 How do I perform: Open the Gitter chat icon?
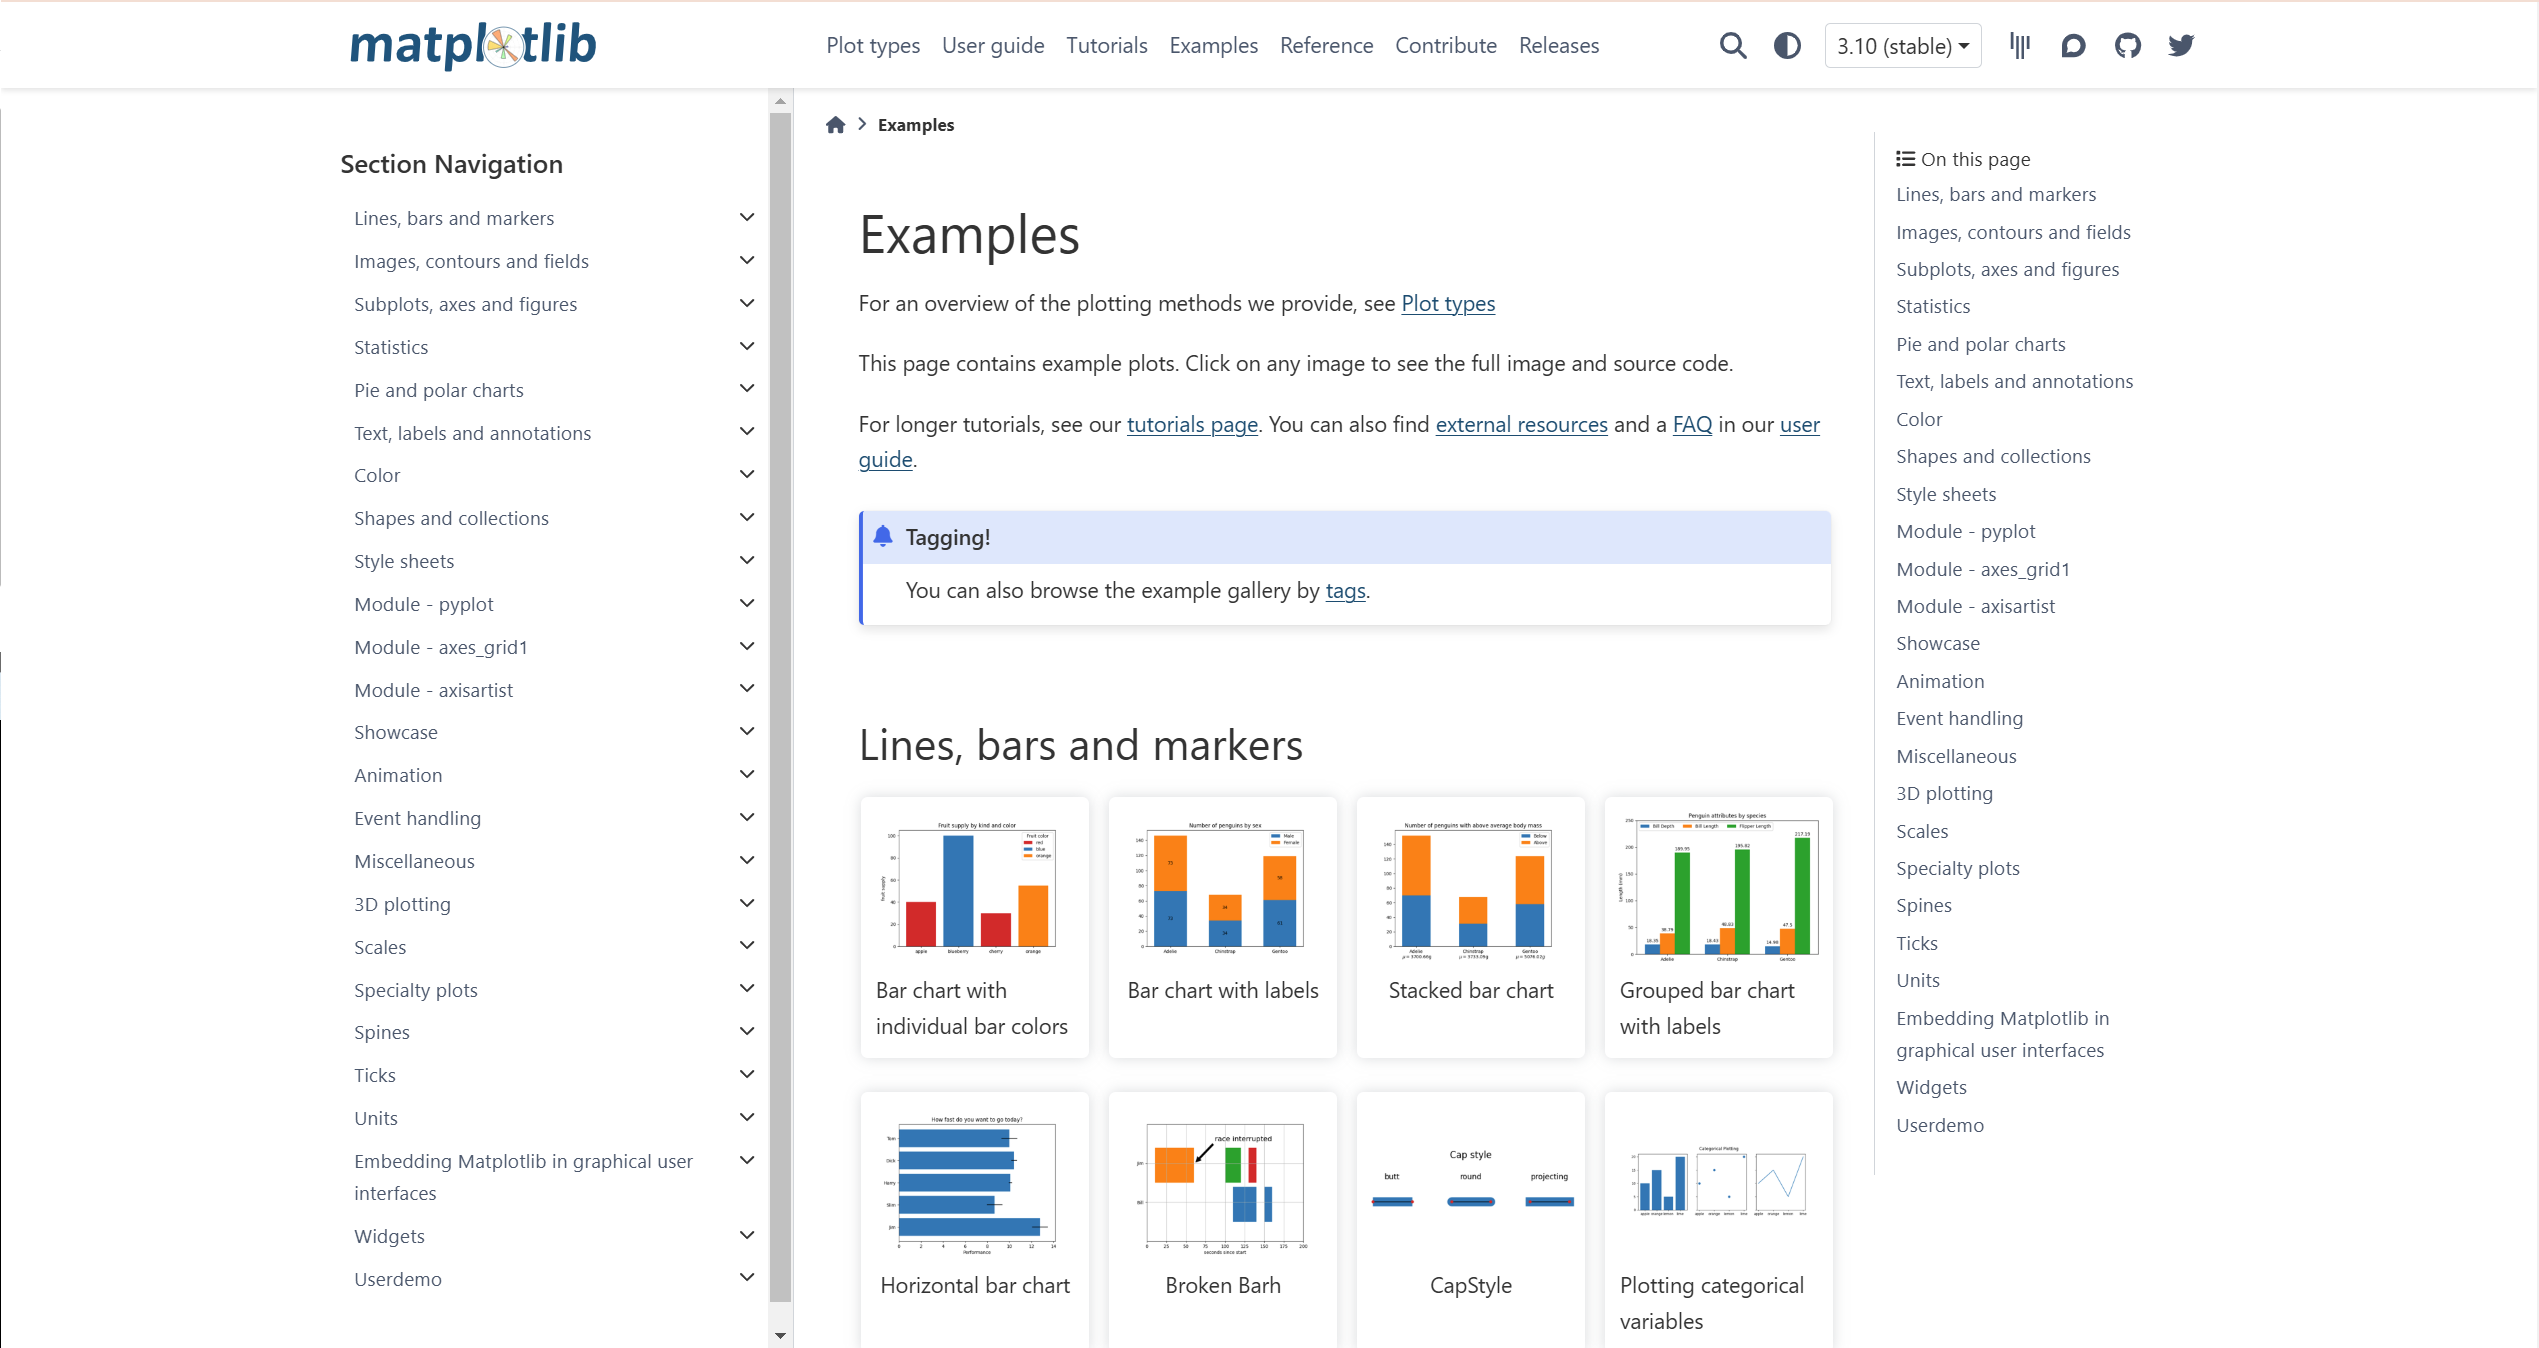[x=2020, y=45]
